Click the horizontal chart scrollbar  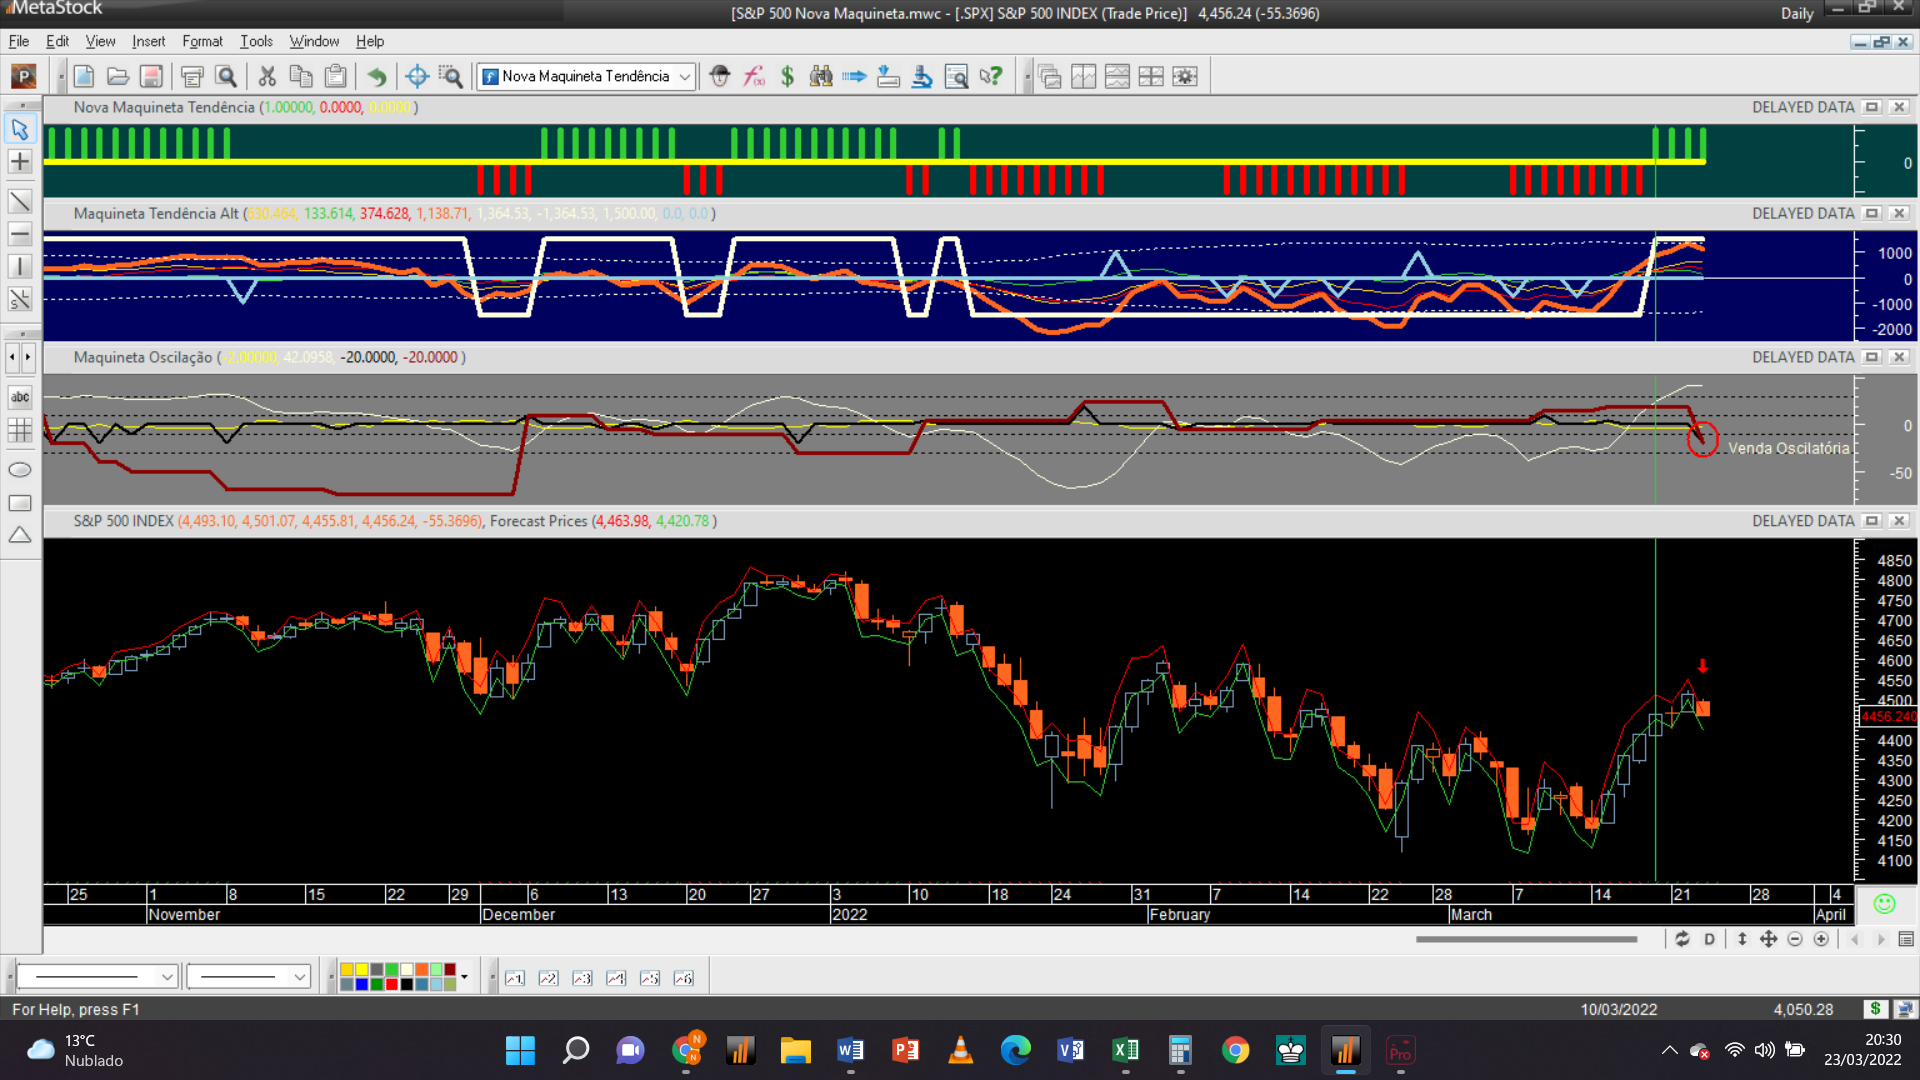[1525, 939]
